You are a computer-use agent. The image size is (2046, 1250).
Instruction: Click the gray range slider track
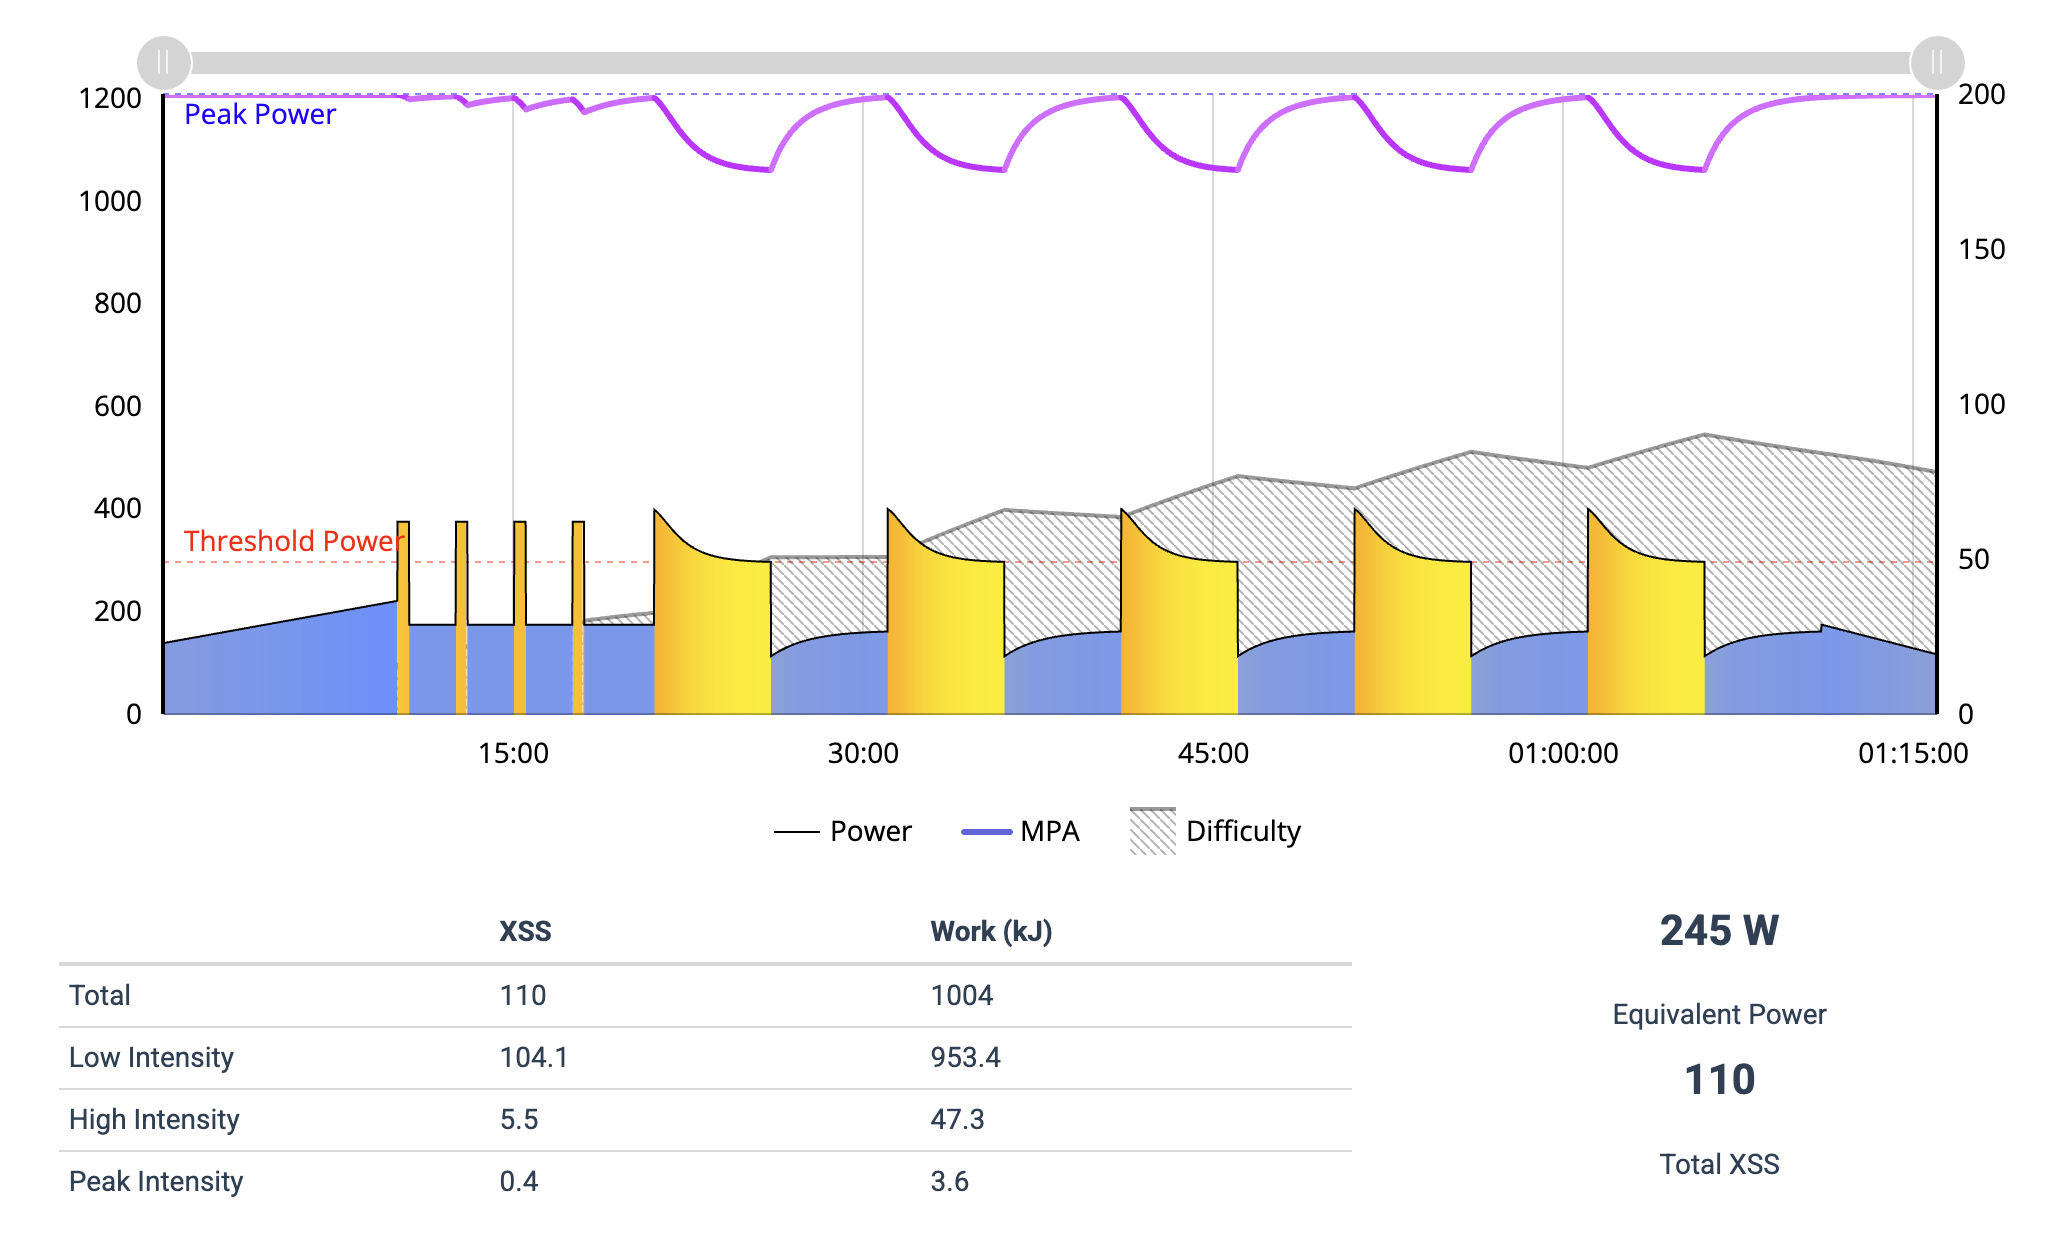[1050, 63]
